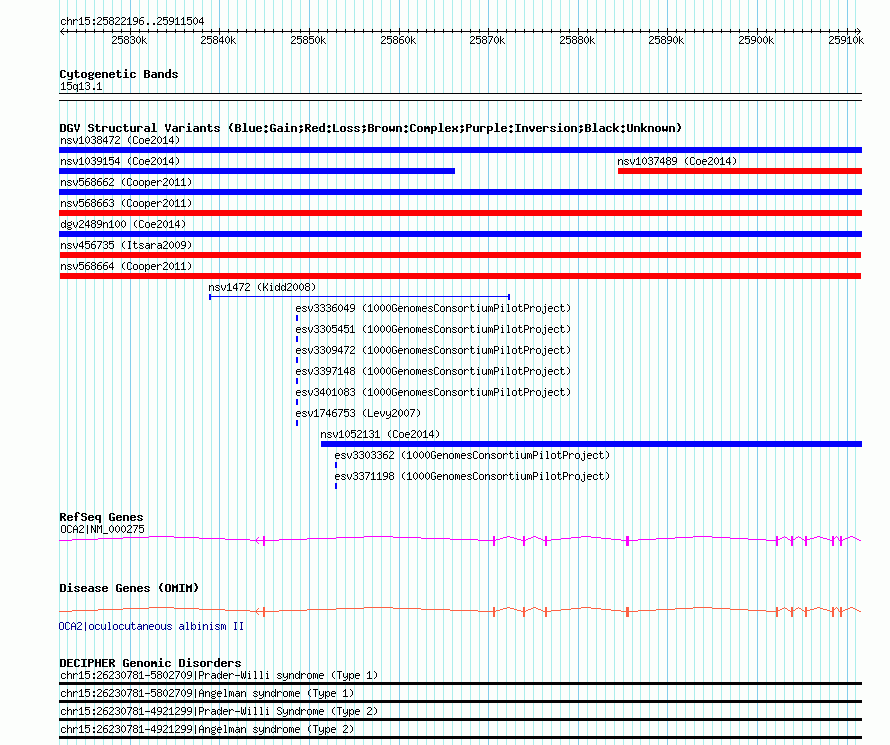Select variant esv3371198 label
This screenshot has width=890, height=745.
pos(472,476)
